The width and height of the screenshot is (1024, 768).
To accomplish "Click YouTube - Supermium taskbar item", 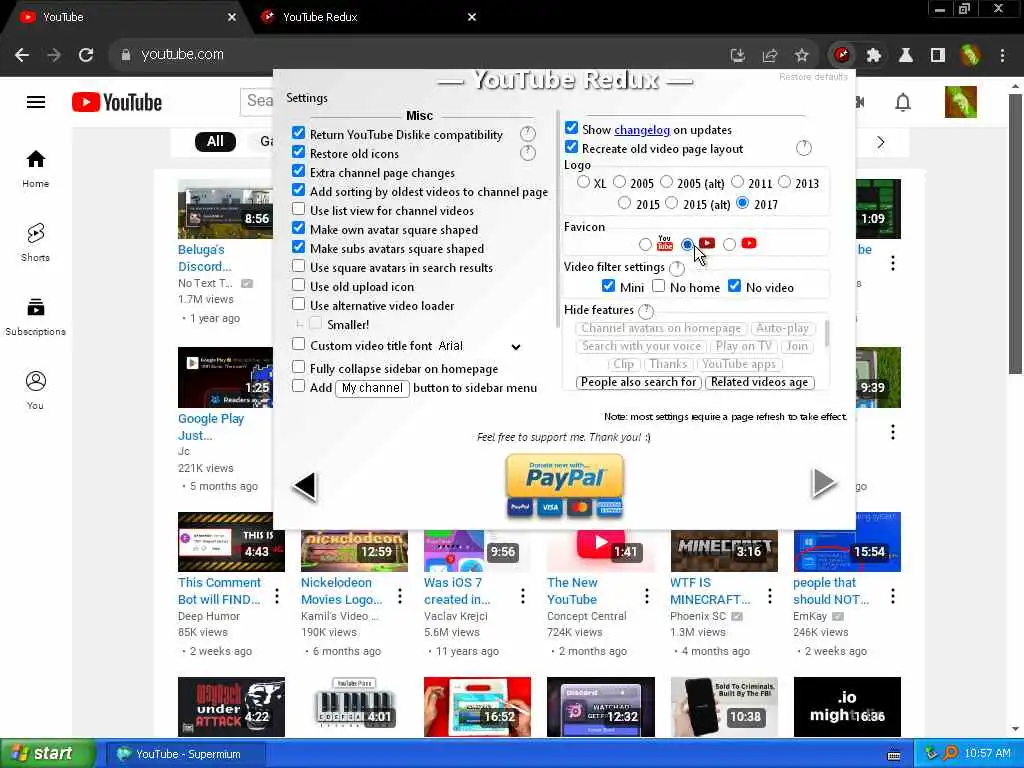I will tap(185, 754).
